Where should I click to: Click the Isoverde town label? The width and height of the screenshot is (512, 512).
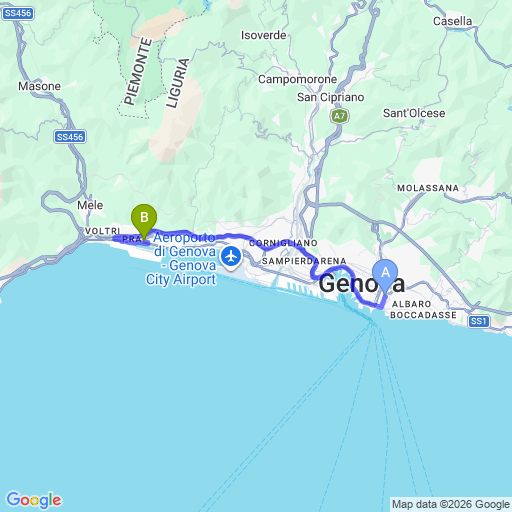(x=264, y=35)
